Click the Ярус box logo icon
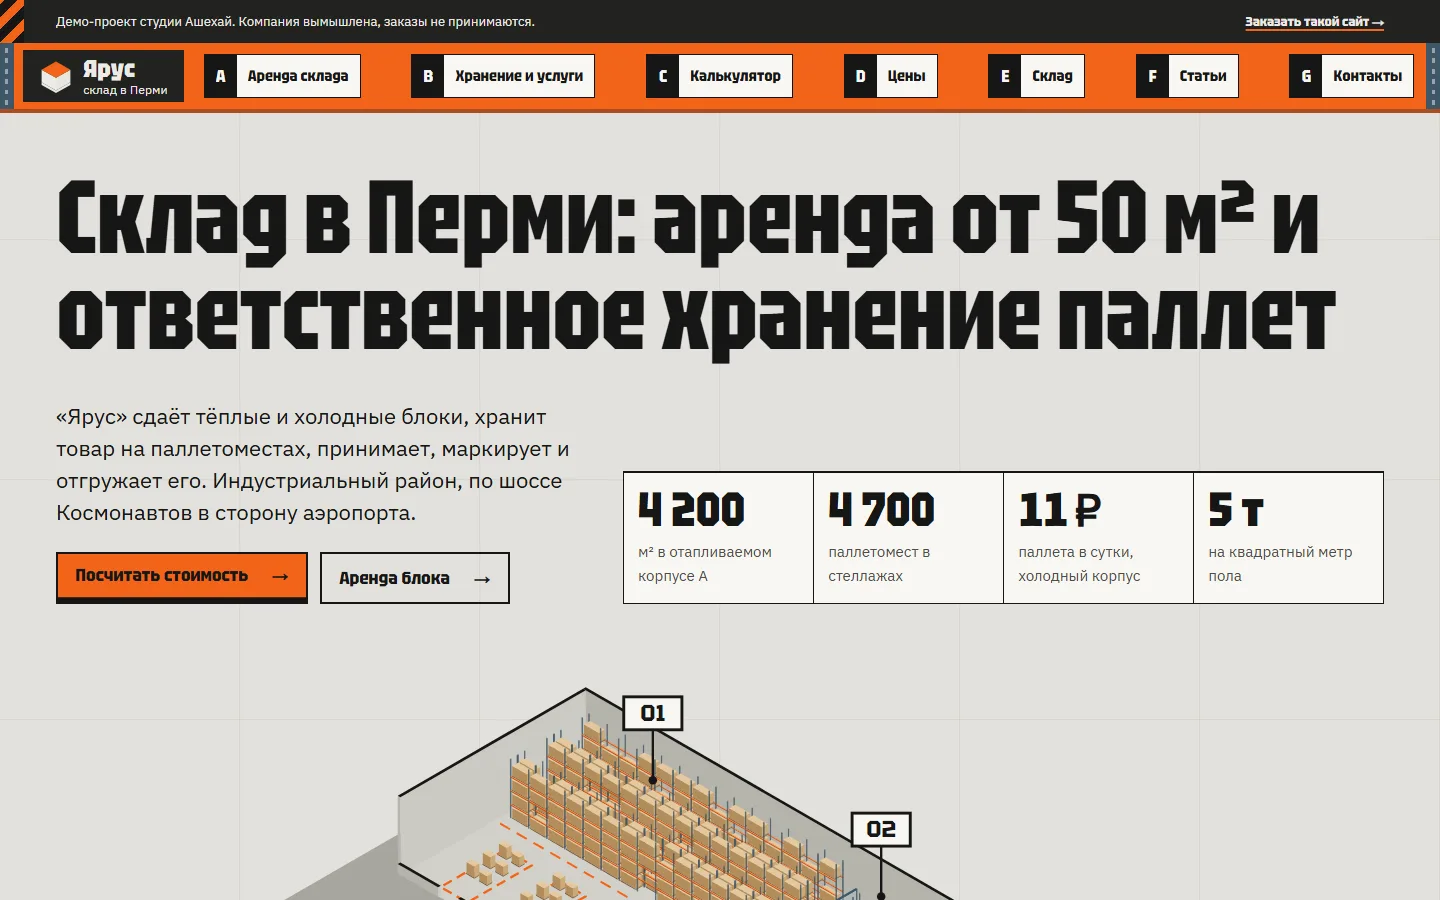1440x900 pixels. click(x=55, y=76)
